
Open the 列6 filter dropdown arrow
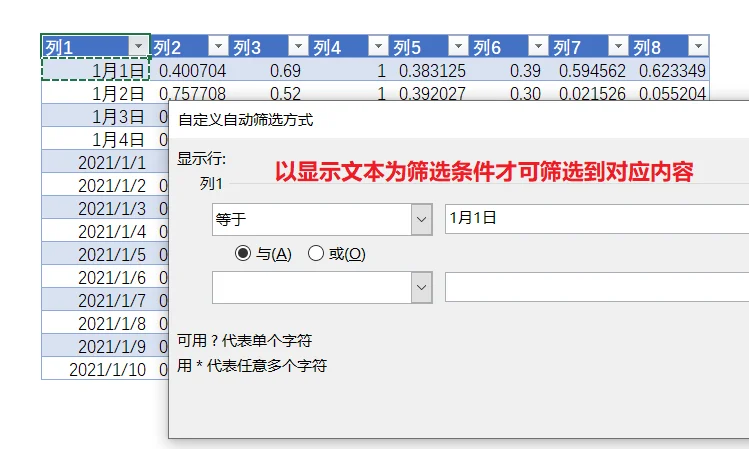[x=538, y=46]
